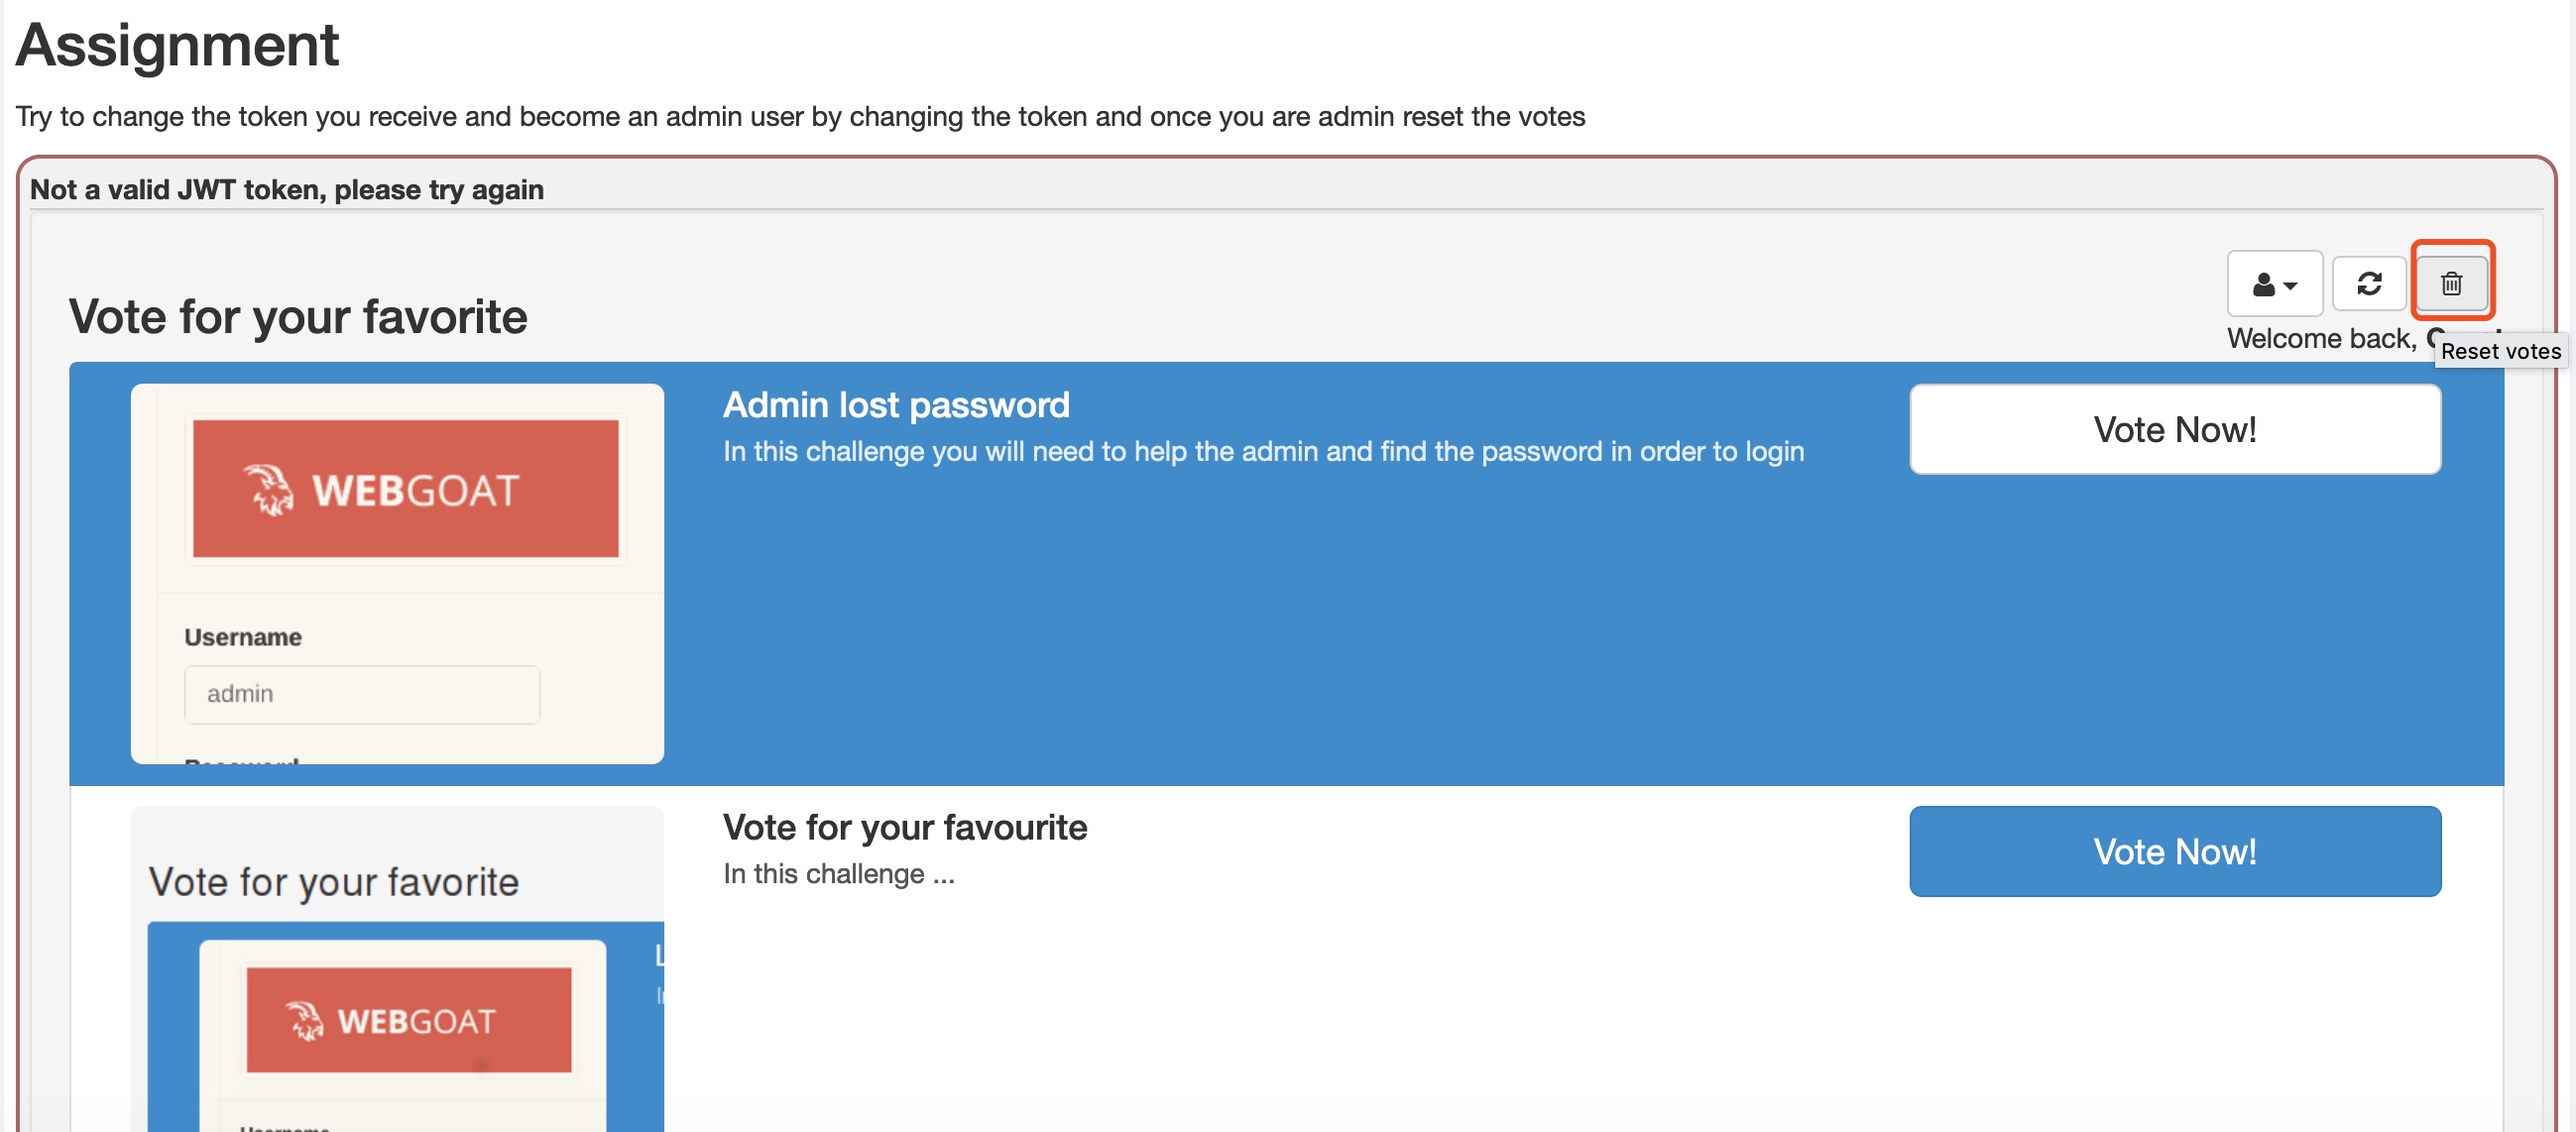Click the Admin lost password title

point(896,405)
